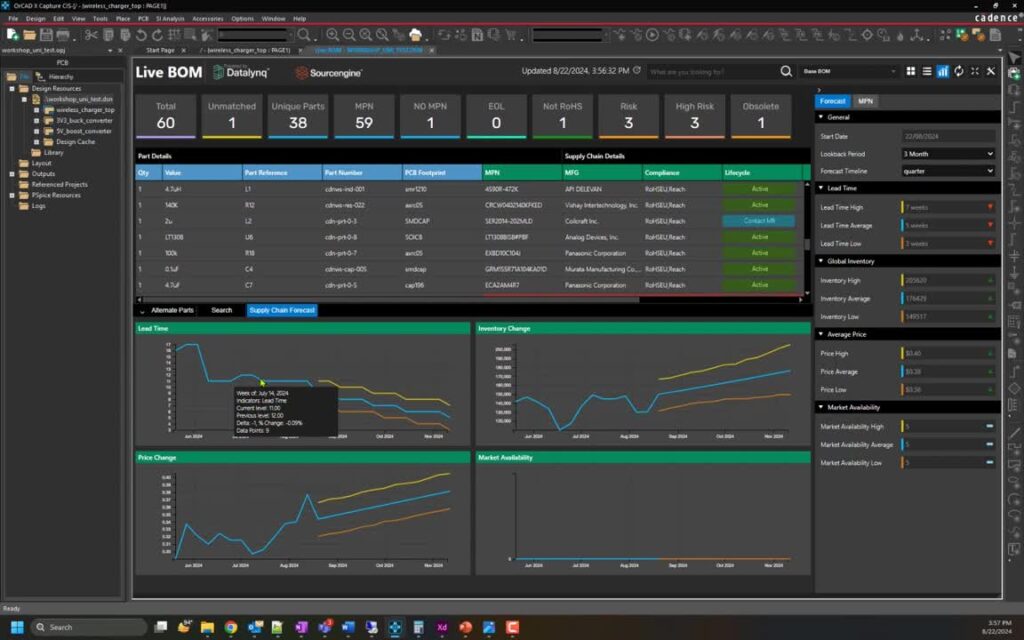Click the highlighted Live BOM chart view icon
Screen dimensions: 1024x640
942,71
